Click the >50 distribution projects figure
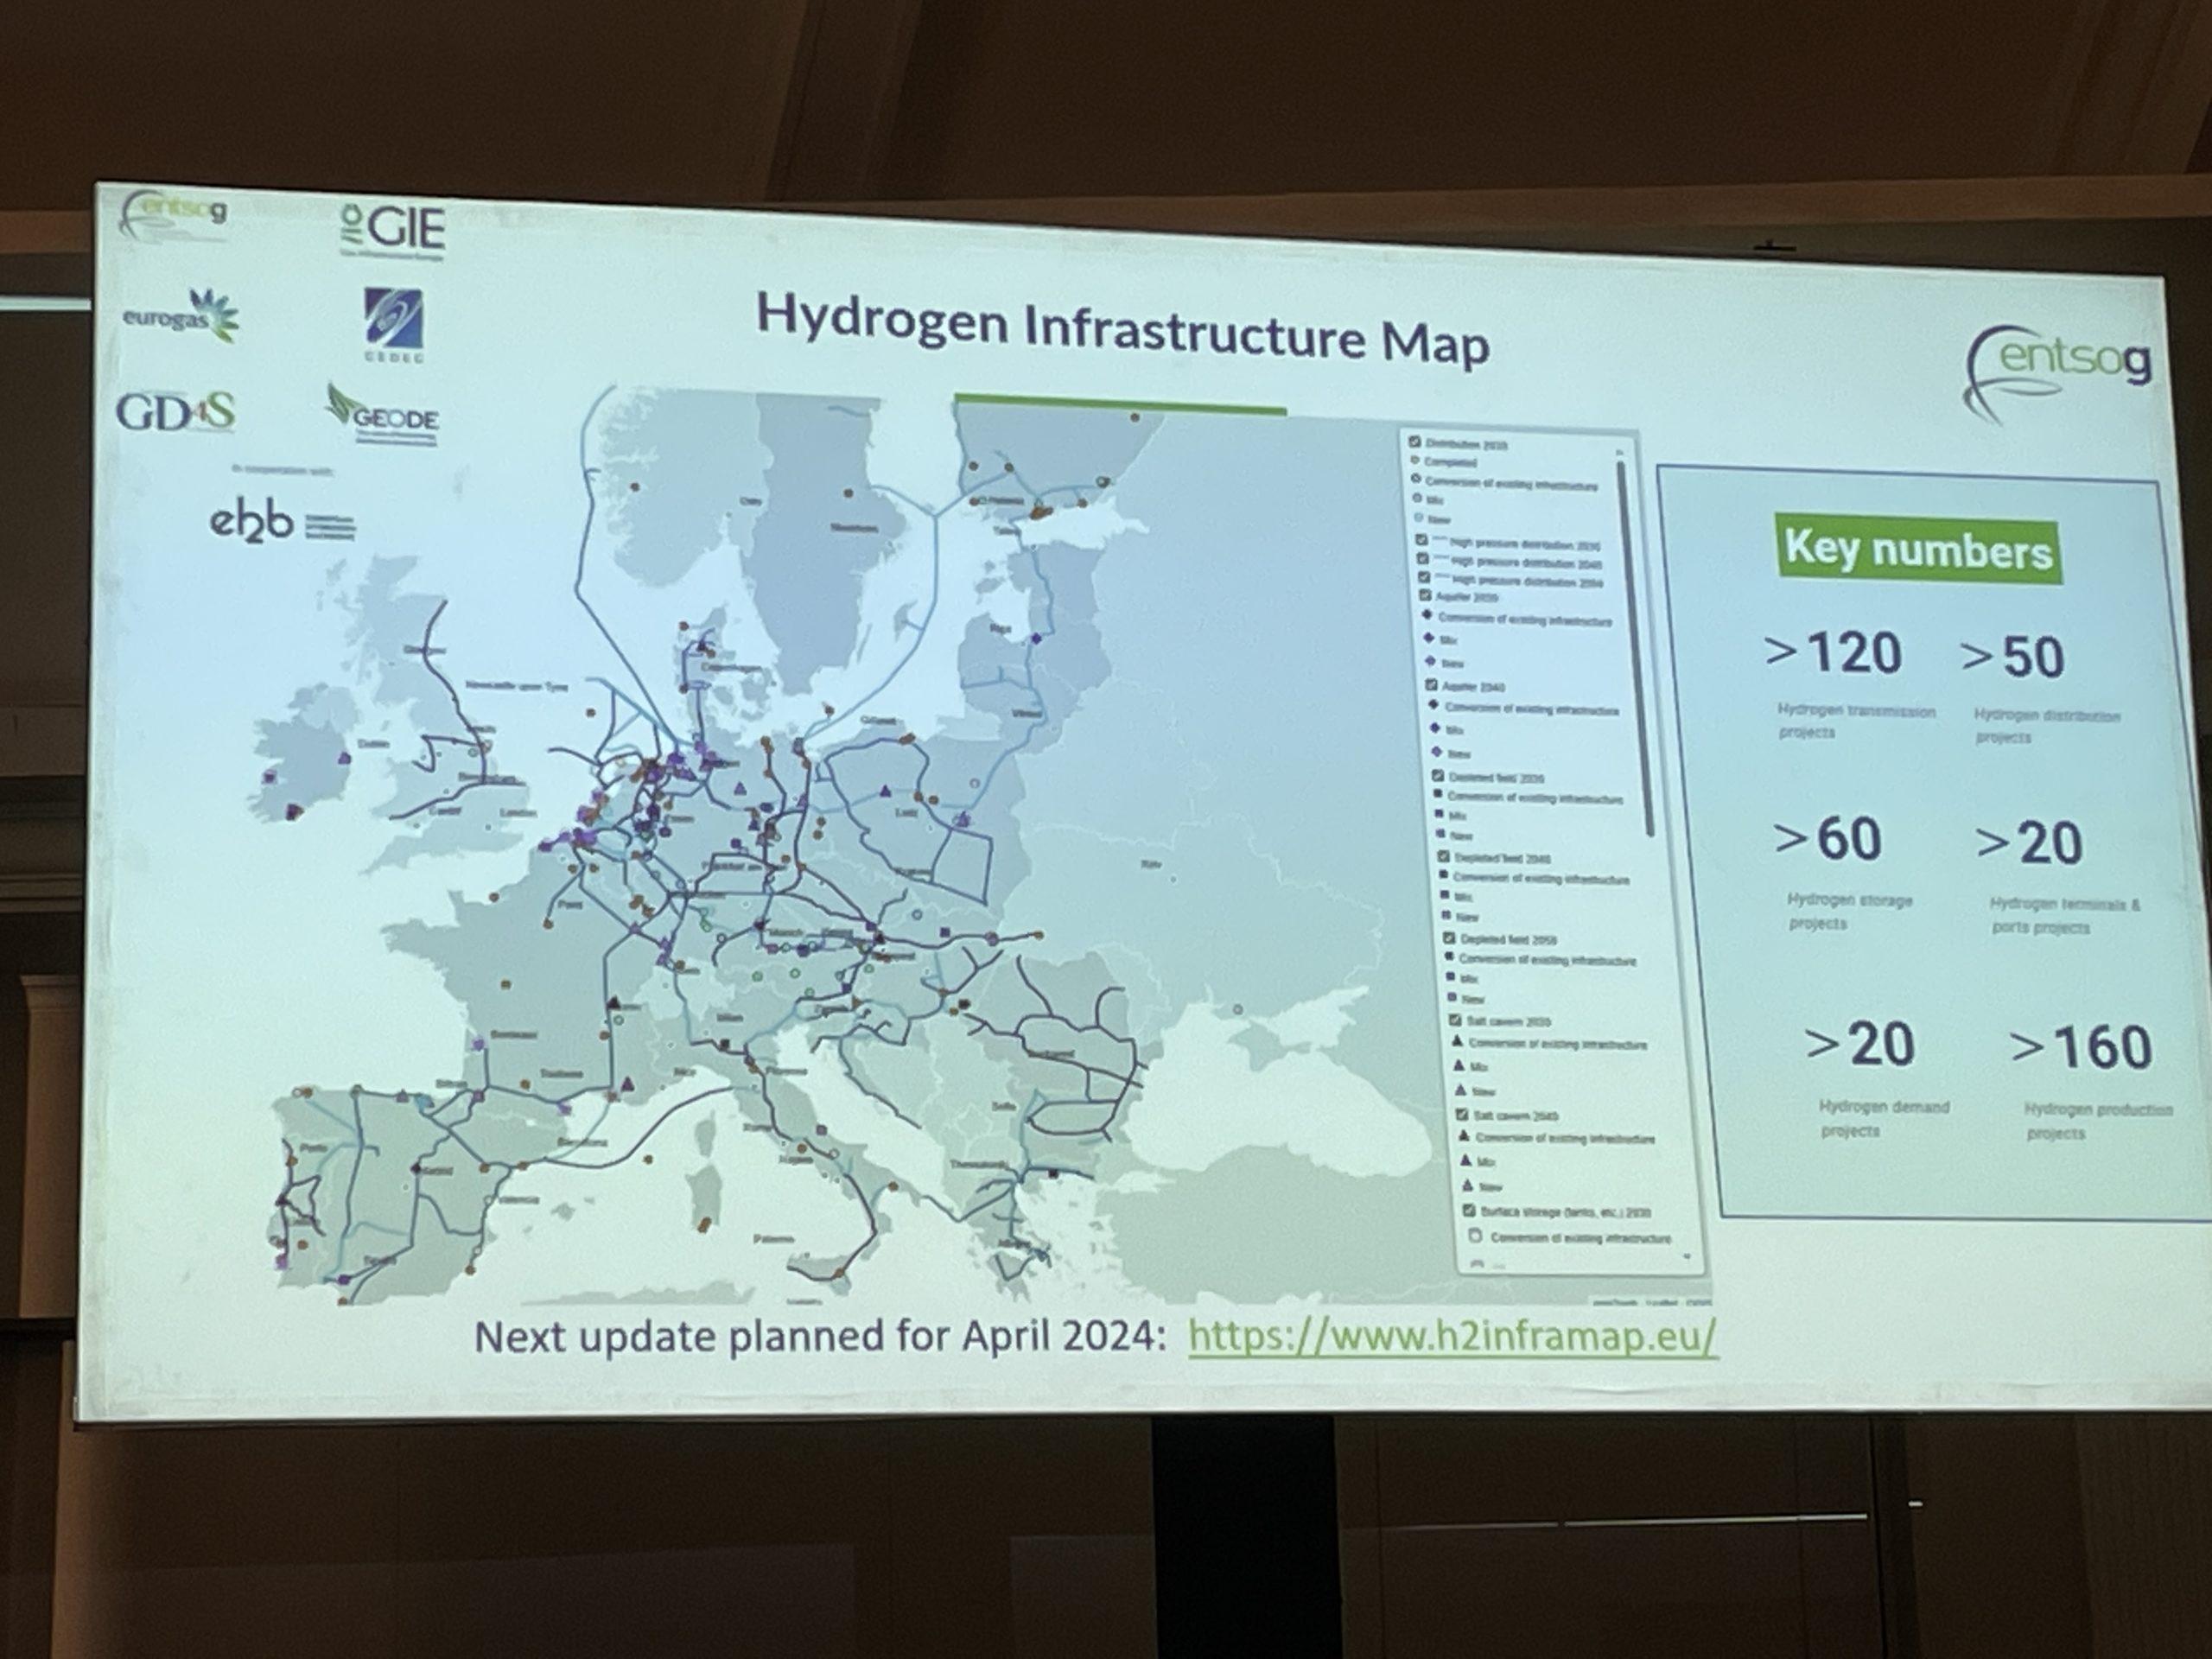This screenshot has height=1659, width=2212. click(x=2012, y=657)
